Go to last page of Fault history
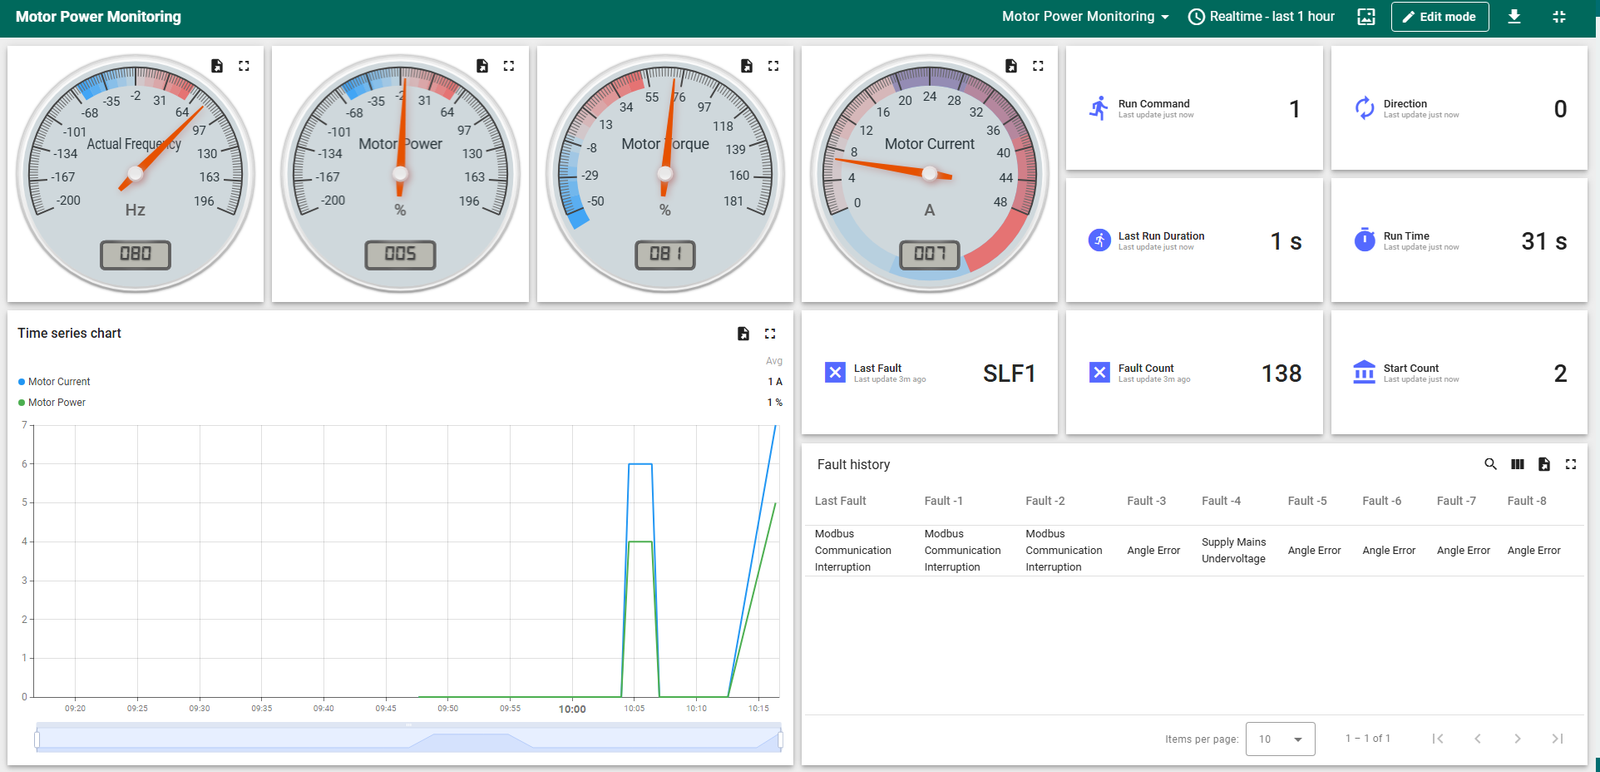Viewport: 1600px width, 772px height. pos(1557,739)
